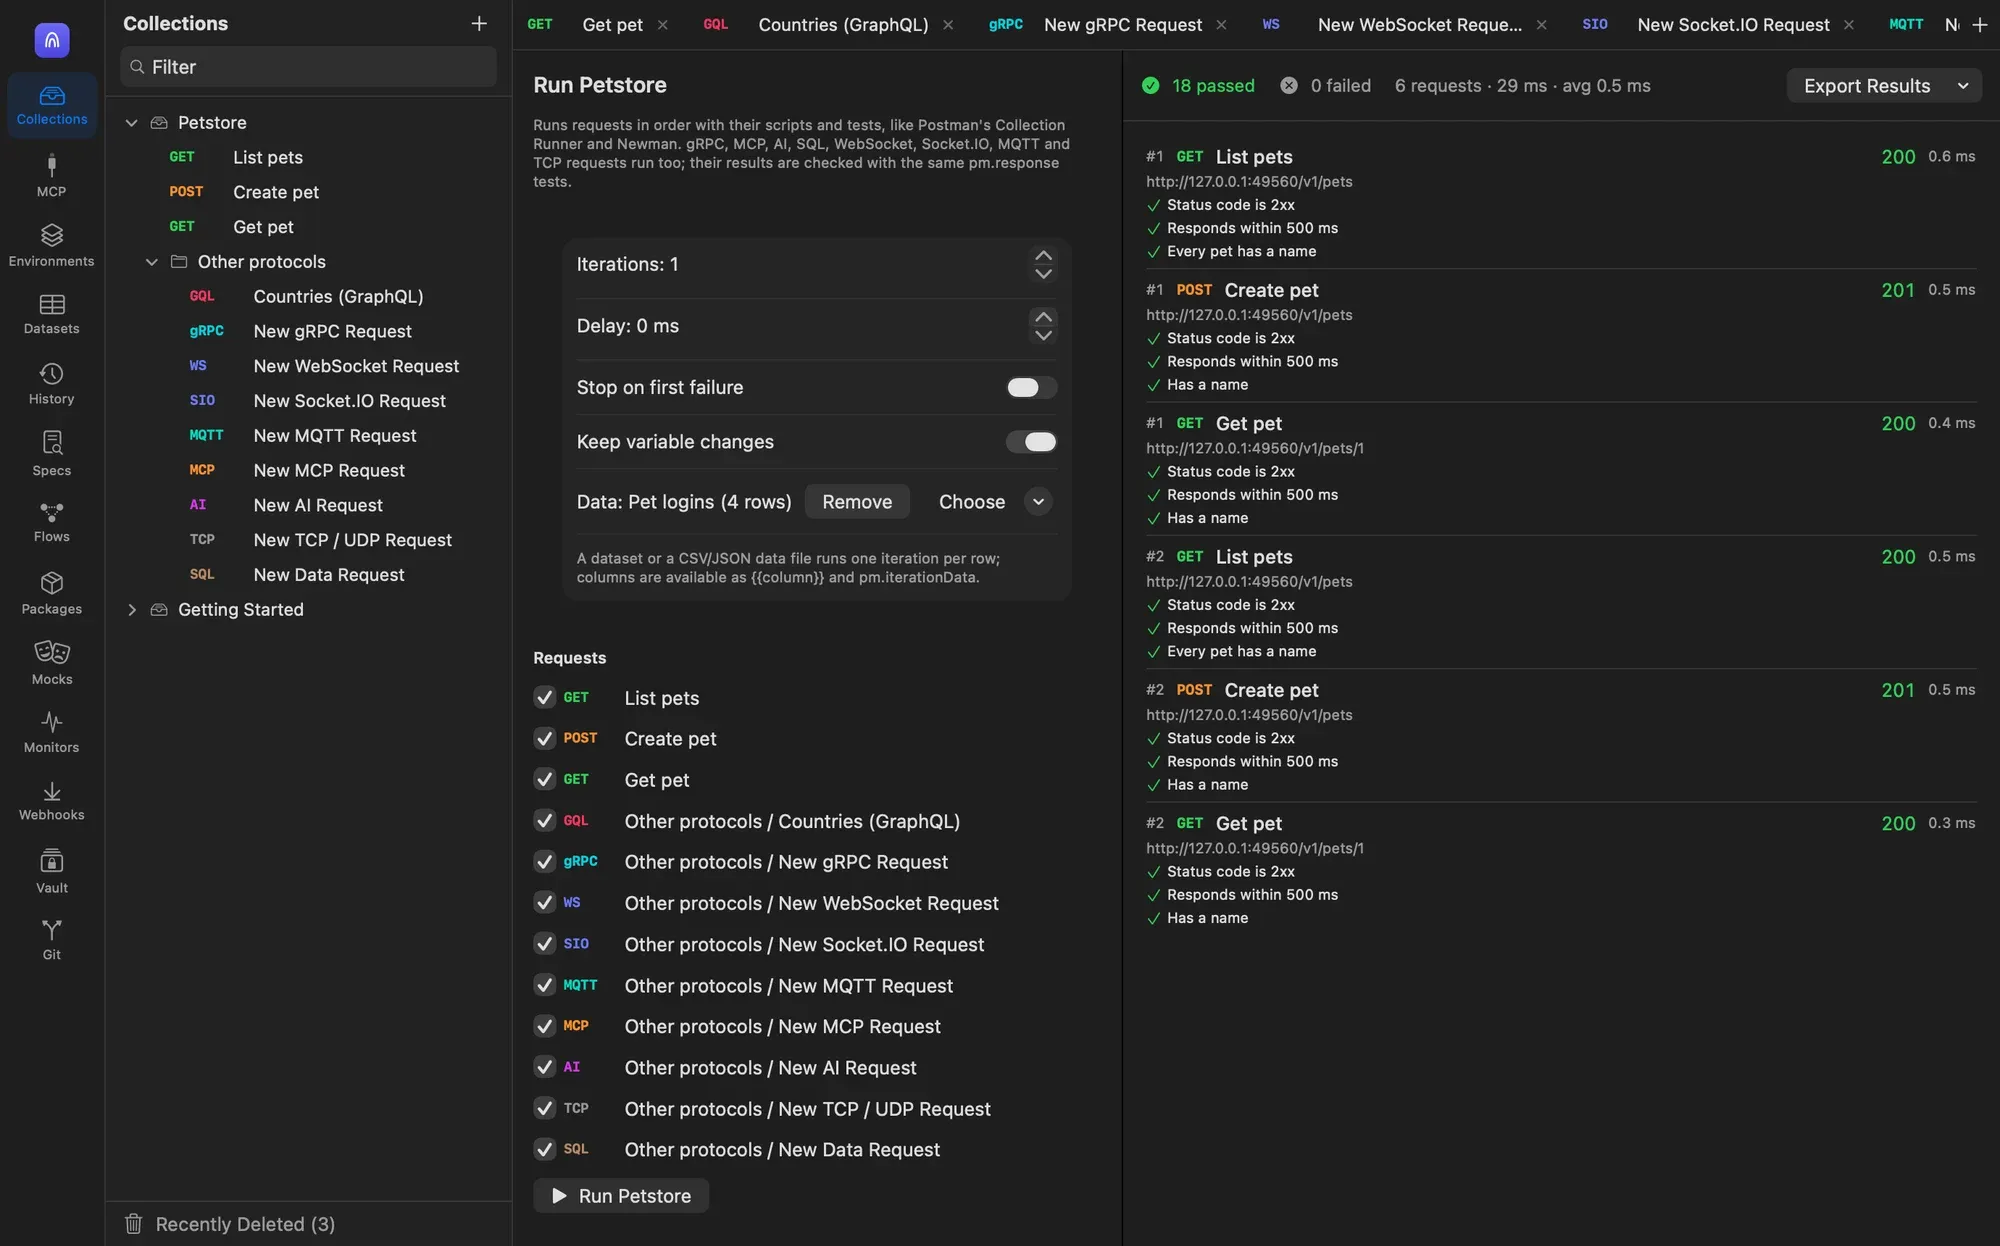
Task: Toggle Keep variable changes switch
Action: coord(1031,442)
